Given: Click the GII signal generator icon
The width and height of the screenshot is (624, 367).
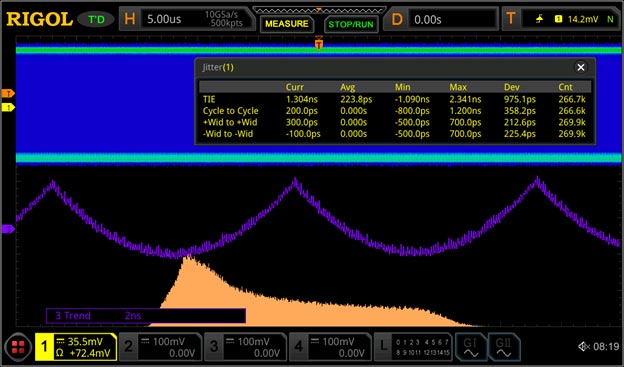Looking at the screenshot, I should (504, 347).
